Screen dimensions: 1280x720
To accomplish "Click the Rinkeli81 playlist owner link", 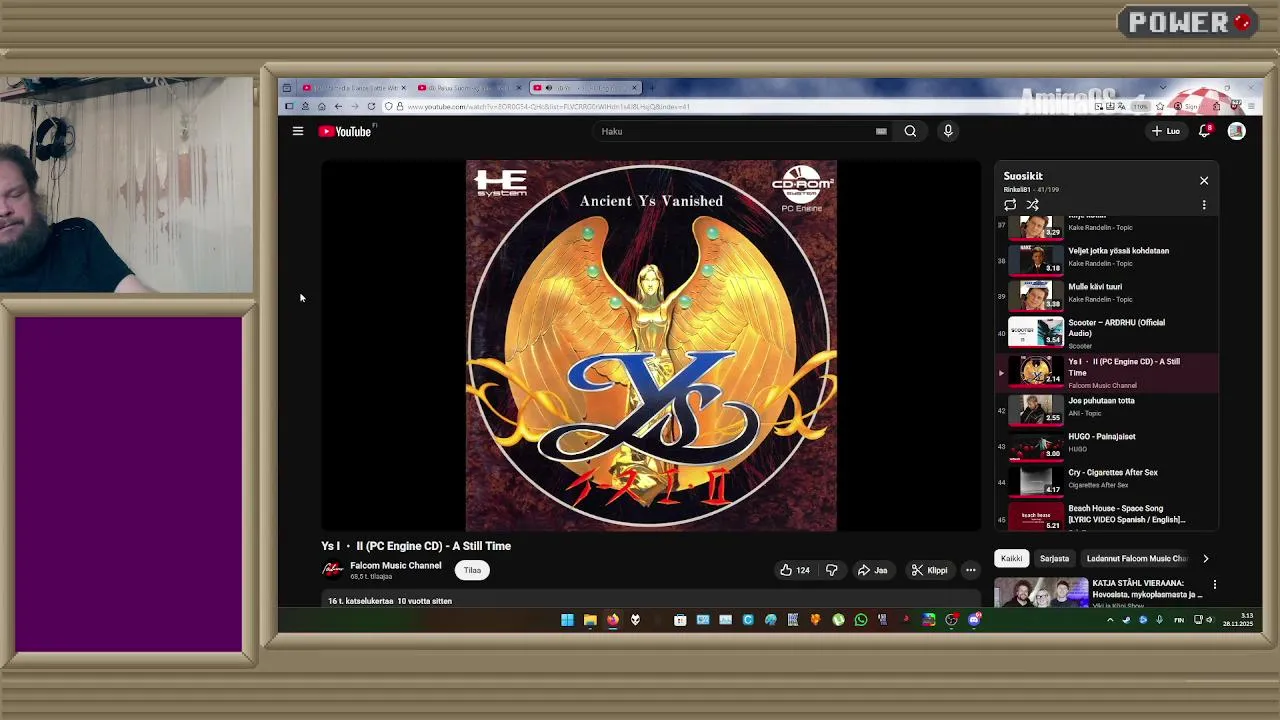I will coord(1017,189).
